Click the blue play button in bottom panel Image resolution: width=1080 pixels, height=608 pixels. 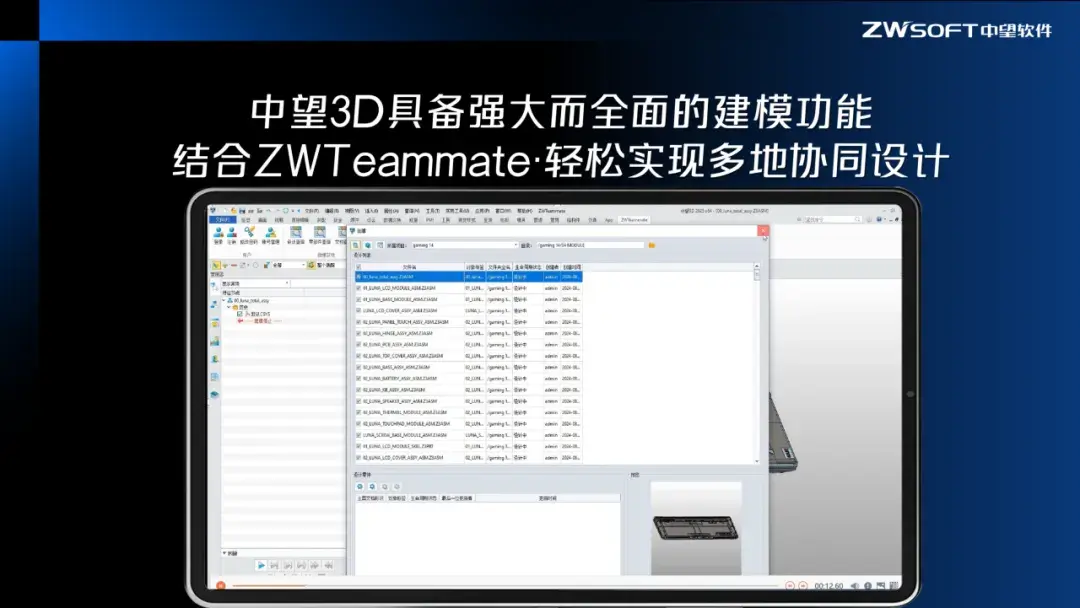pos(260,565)
